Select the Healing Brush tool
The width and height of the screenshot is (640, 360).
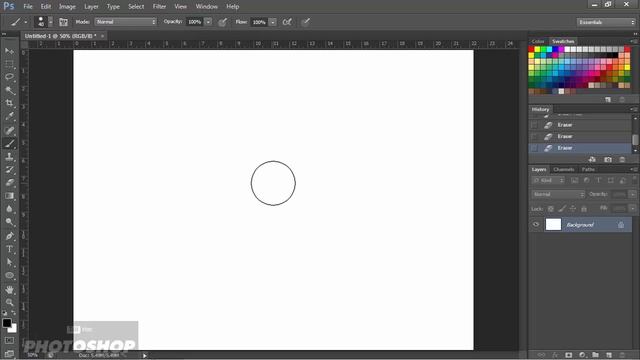[9, 130]
